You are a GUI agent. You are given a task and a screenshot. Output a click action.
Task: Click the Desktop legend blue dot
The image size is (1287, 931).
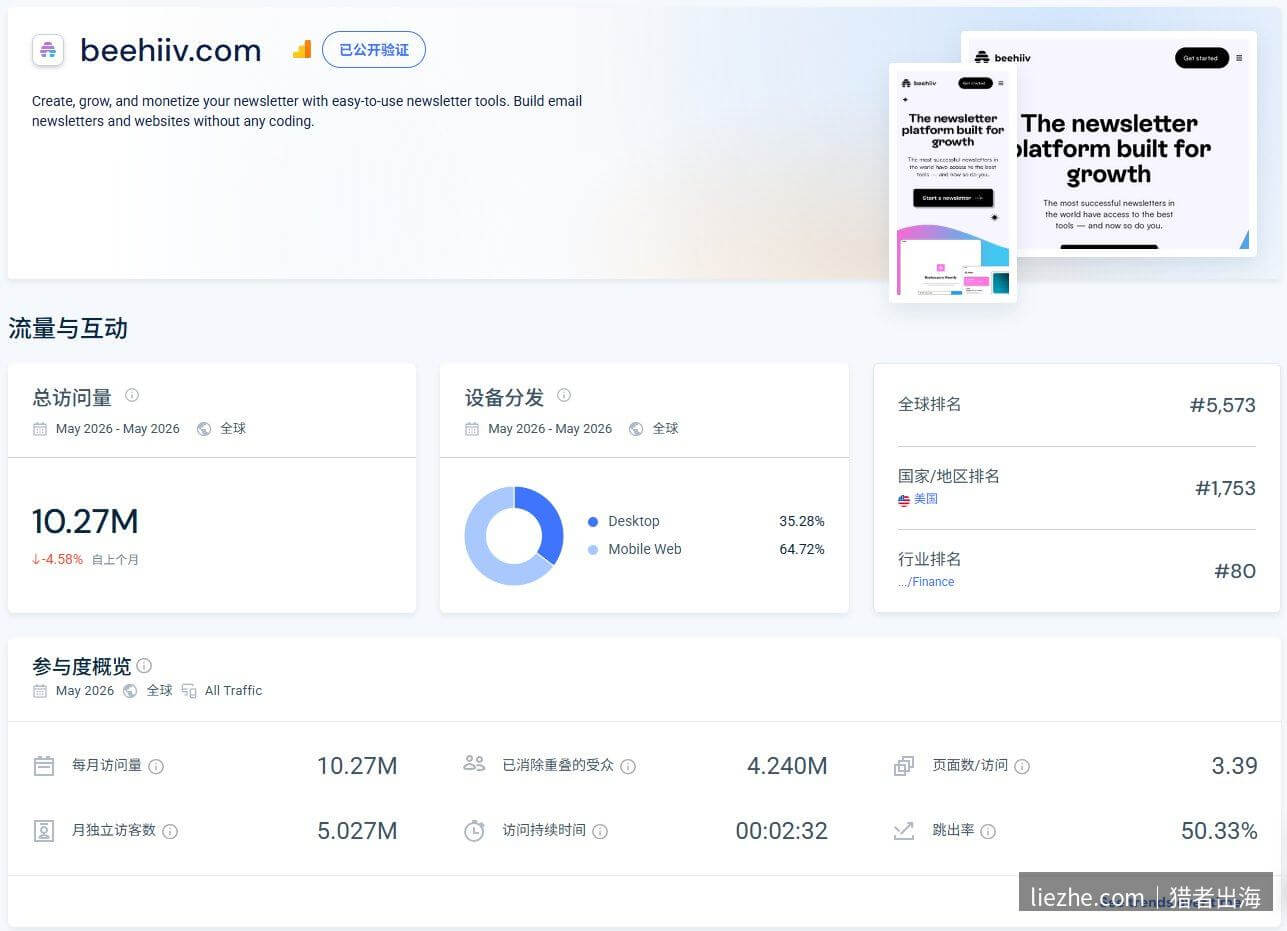pos(593,522)
